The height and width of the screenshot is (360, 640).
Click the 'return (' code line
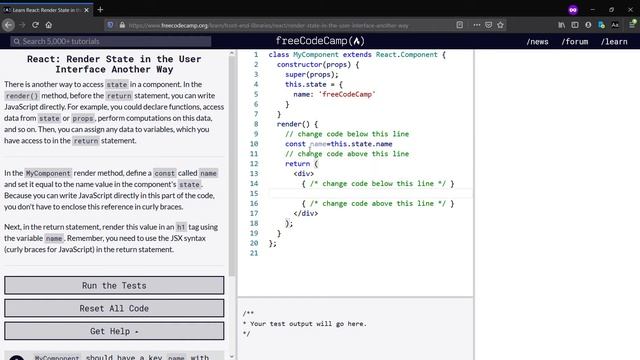click(301, 164)
